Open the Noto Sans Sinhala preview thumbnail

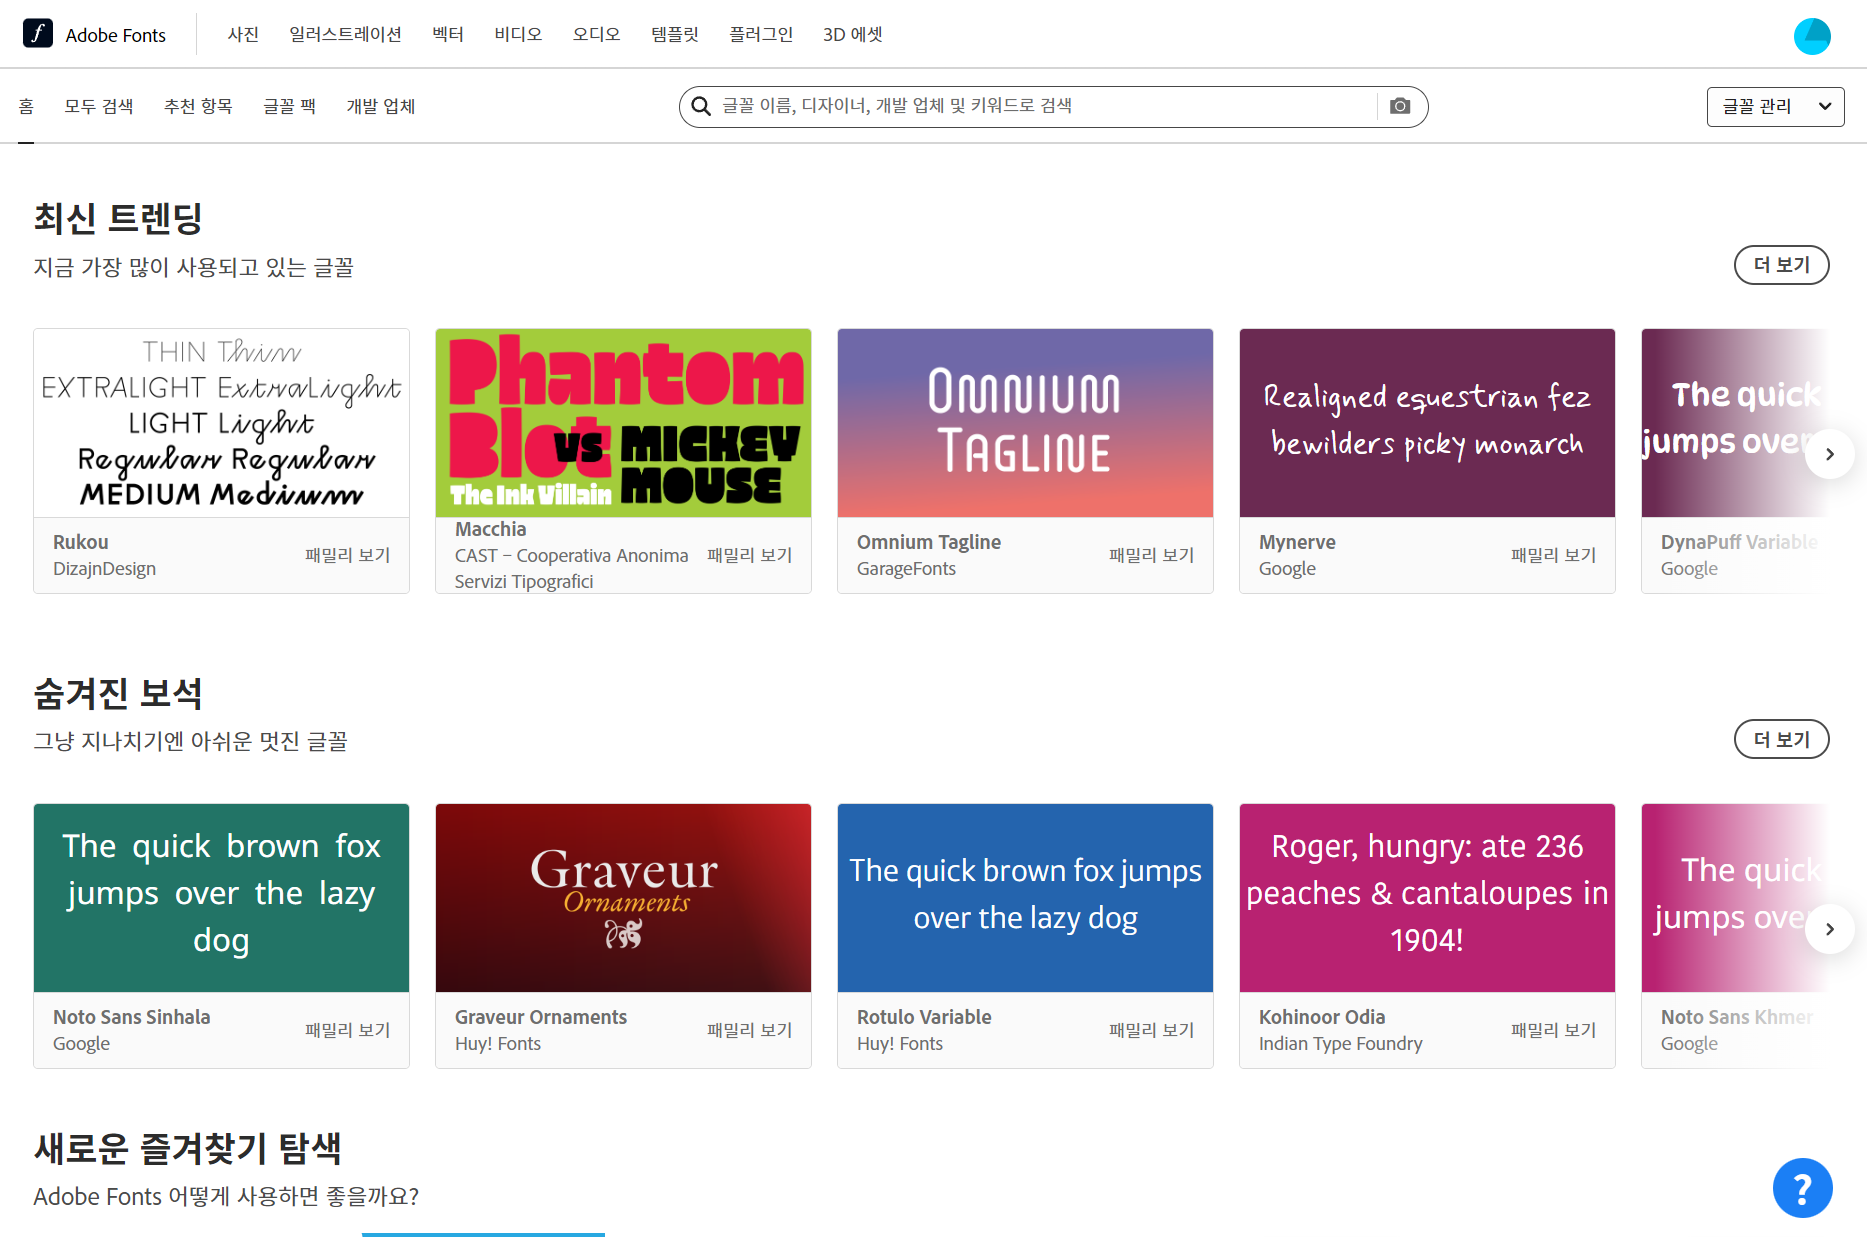pyautogui.click(x=221, y=898)
